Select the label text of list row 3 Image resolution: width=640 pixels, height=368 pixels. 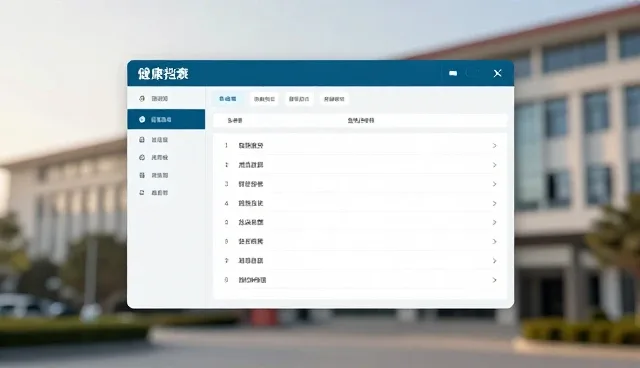pyautogui.click(x=251, y=184)
